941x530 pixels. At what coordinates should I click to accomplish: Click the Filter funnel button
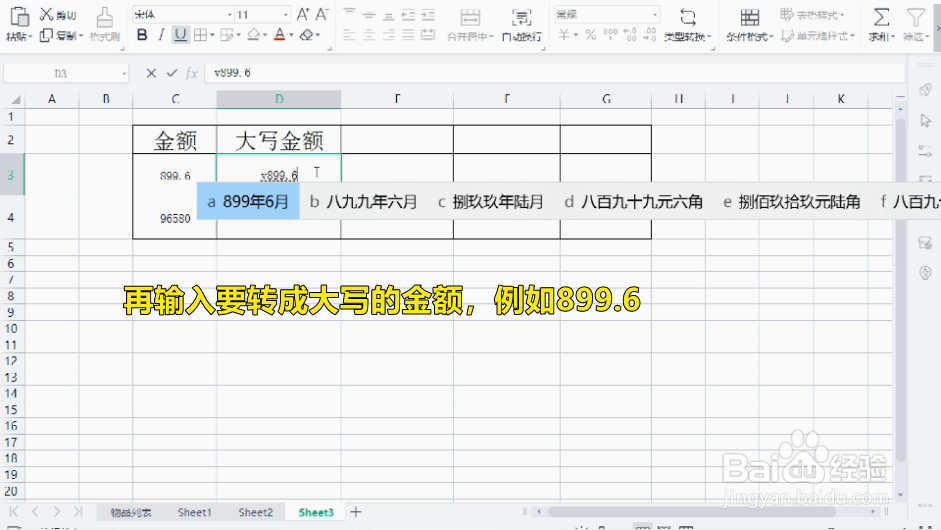pyautogui.click(x=916, y=25)
